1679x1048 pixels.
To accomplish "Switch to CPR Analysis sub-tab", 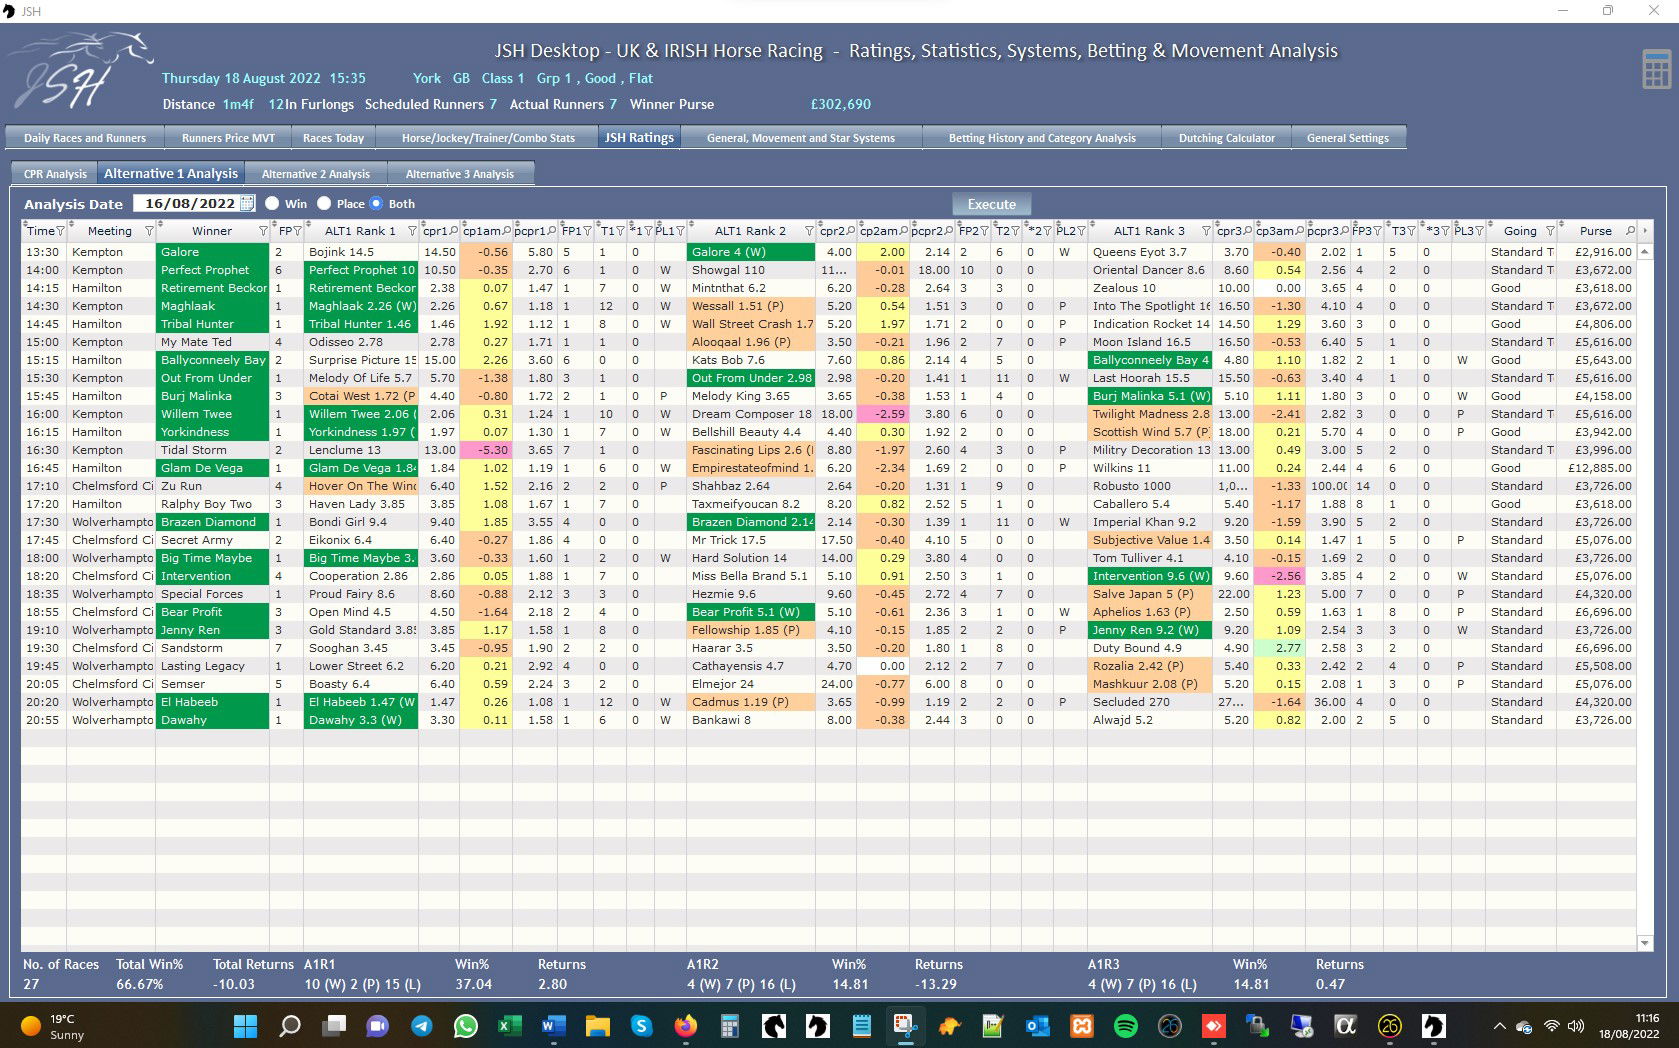I will click(55, 174).
